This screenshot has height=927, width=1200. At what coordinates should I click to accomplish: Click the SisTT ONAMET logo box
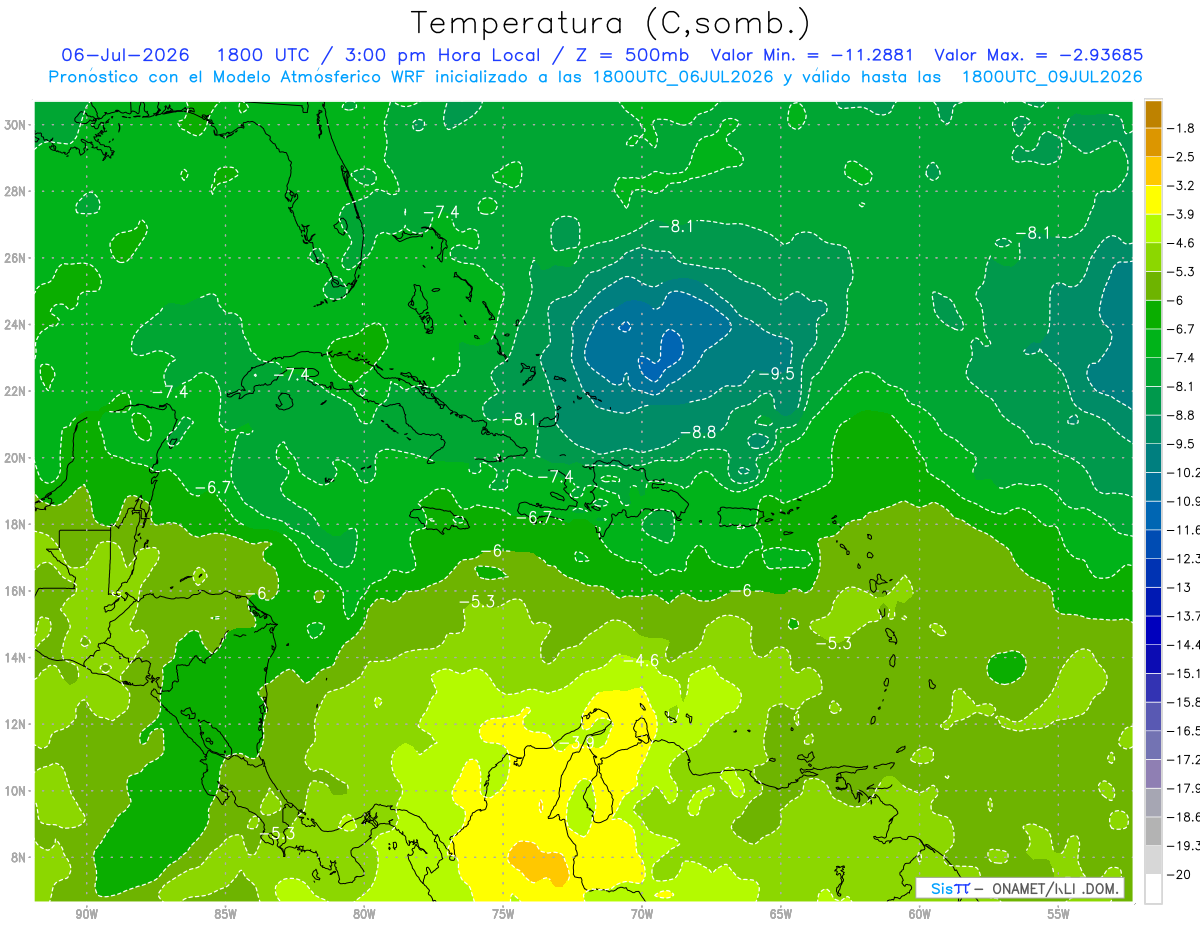(x=1020, y=888)
